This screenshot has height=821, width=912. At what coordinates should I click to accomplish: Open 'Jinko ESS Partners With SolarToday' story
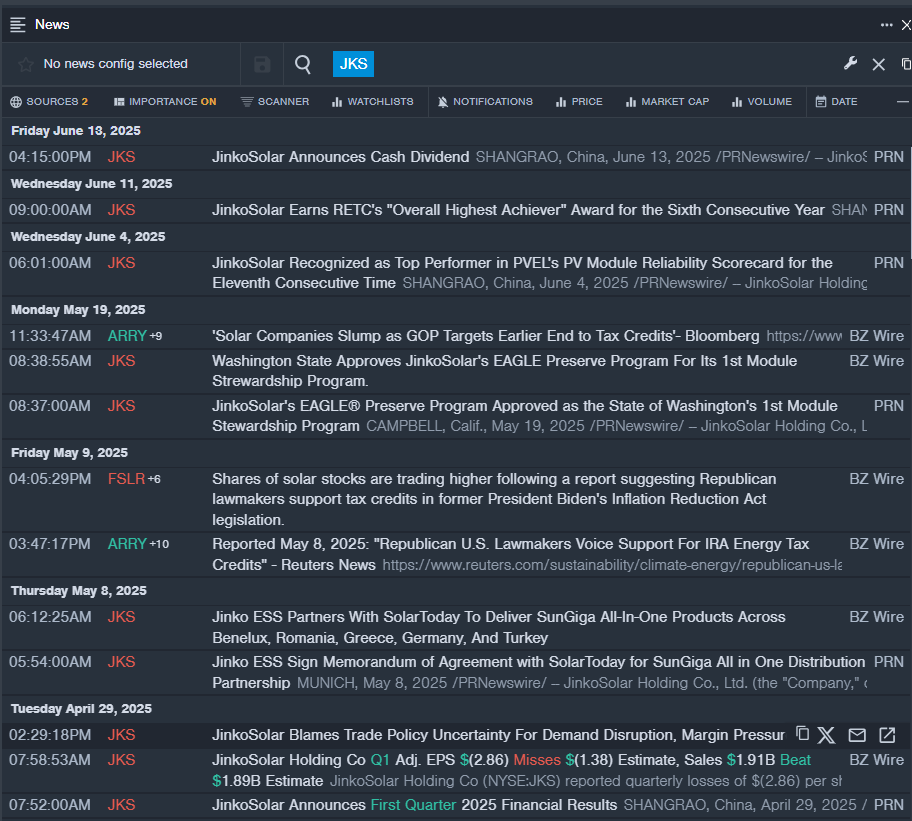point(499,627)
